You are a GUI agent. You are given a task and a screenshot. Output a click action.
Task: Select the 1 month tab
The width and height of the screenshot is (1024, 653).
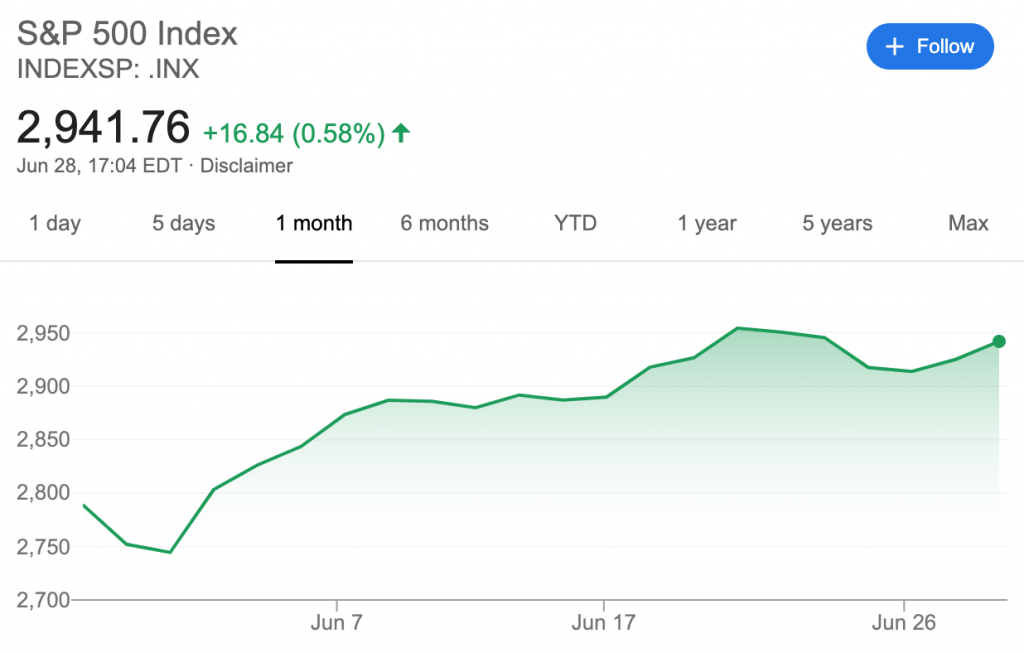point(313,223)
